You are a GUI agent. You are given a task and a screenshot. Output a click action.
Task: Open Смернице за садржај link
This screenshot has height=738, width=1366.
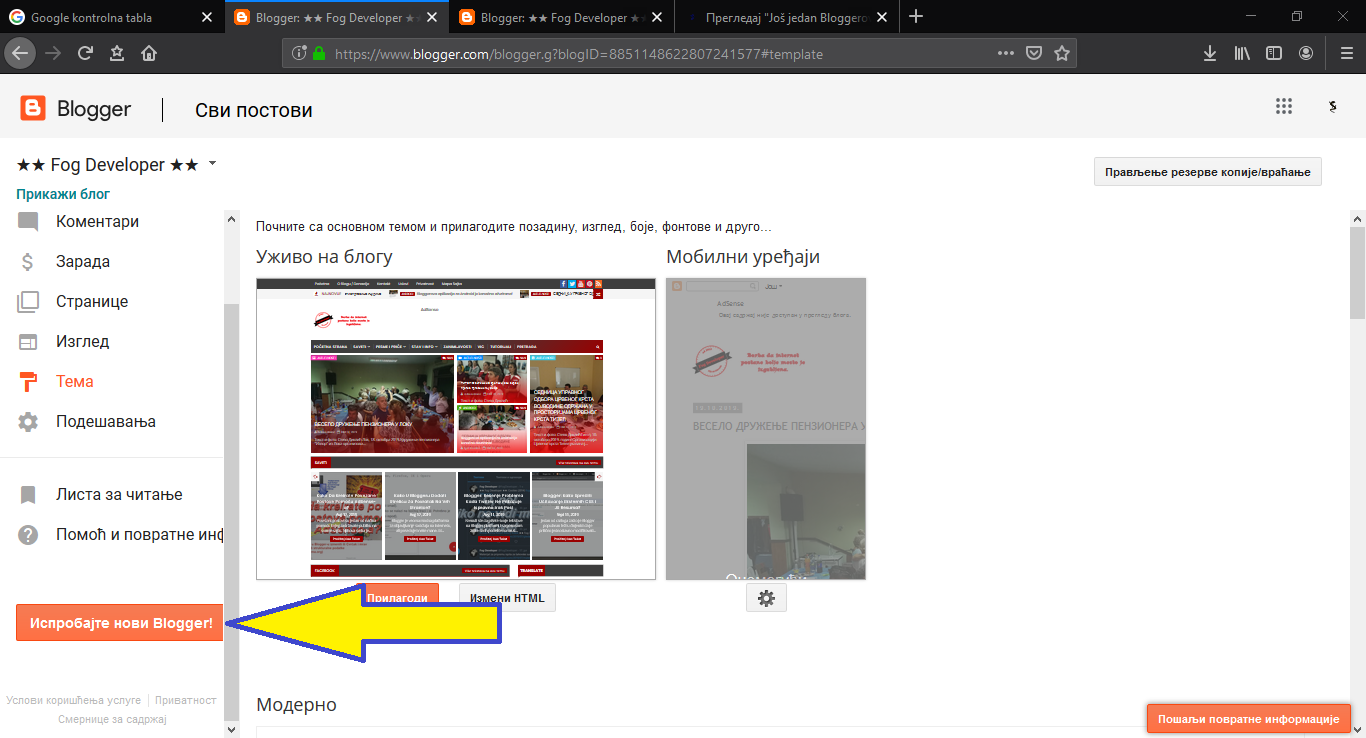point(112,719)
